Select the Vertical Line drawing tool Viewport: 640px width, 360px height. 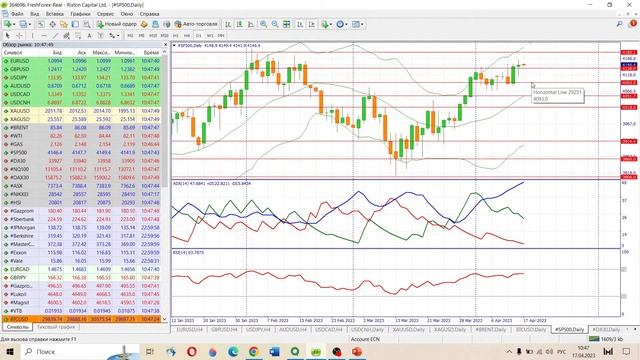point(33,36)
